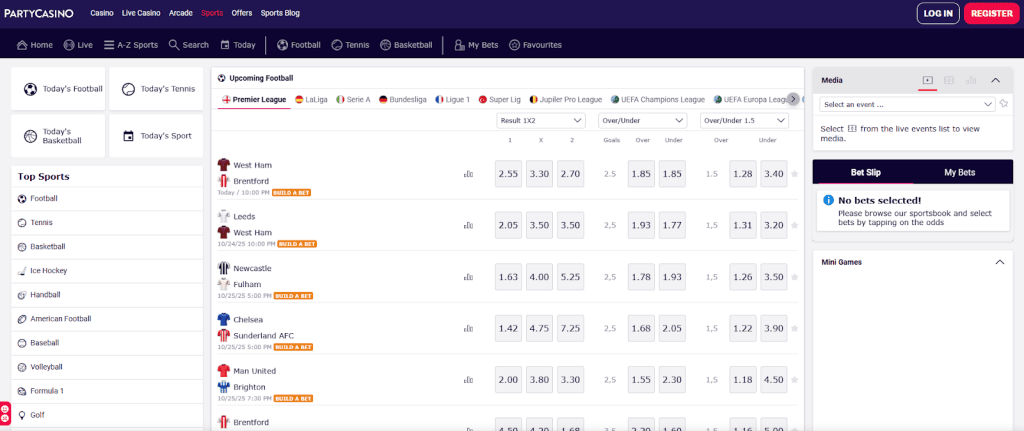Open the Today's Basketball tile
This screenshot has width=1024, height=431.
(x=58, y=136)
